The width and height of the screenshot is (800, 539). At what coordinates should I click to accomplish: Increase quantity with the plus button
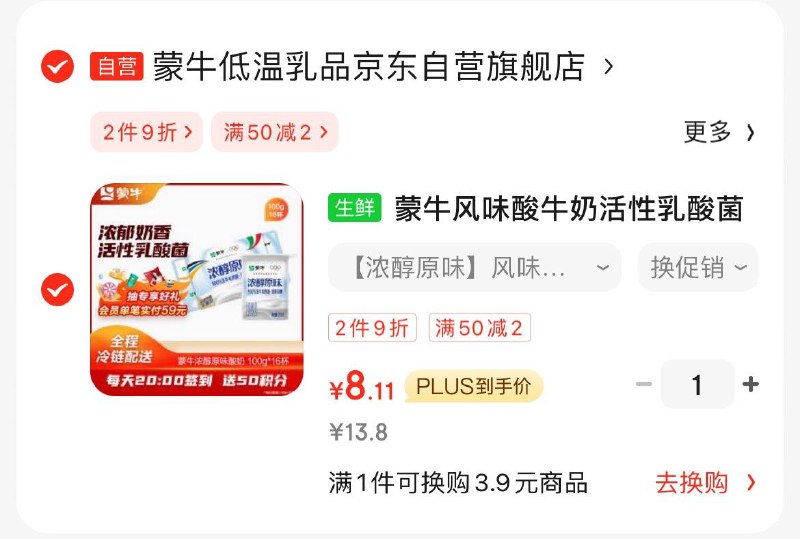pyautogui.click(x=750, y=384)
